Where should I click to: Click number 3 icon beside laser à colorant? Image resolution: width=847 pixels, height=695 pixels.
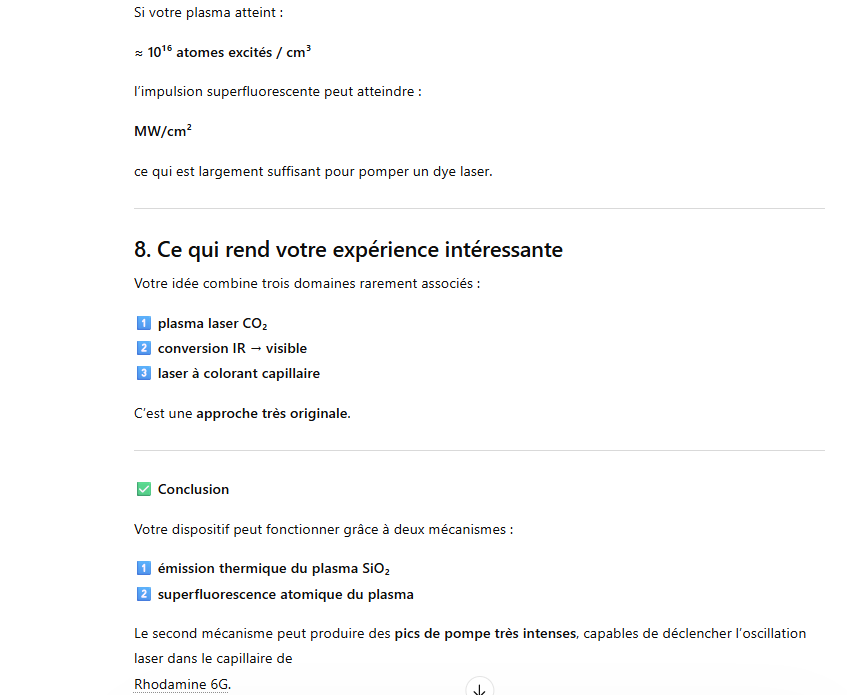pos(142,374)
